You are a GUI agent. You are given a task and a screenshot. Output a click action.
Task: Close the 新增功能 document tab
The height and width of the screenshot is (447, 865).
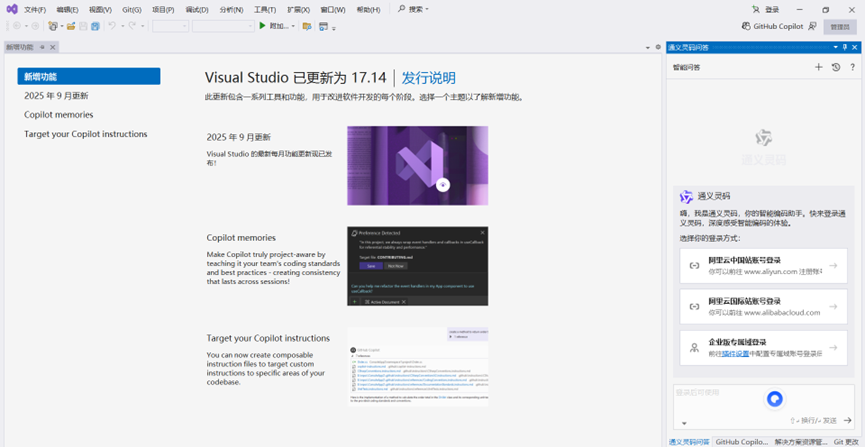click(52, 47)
